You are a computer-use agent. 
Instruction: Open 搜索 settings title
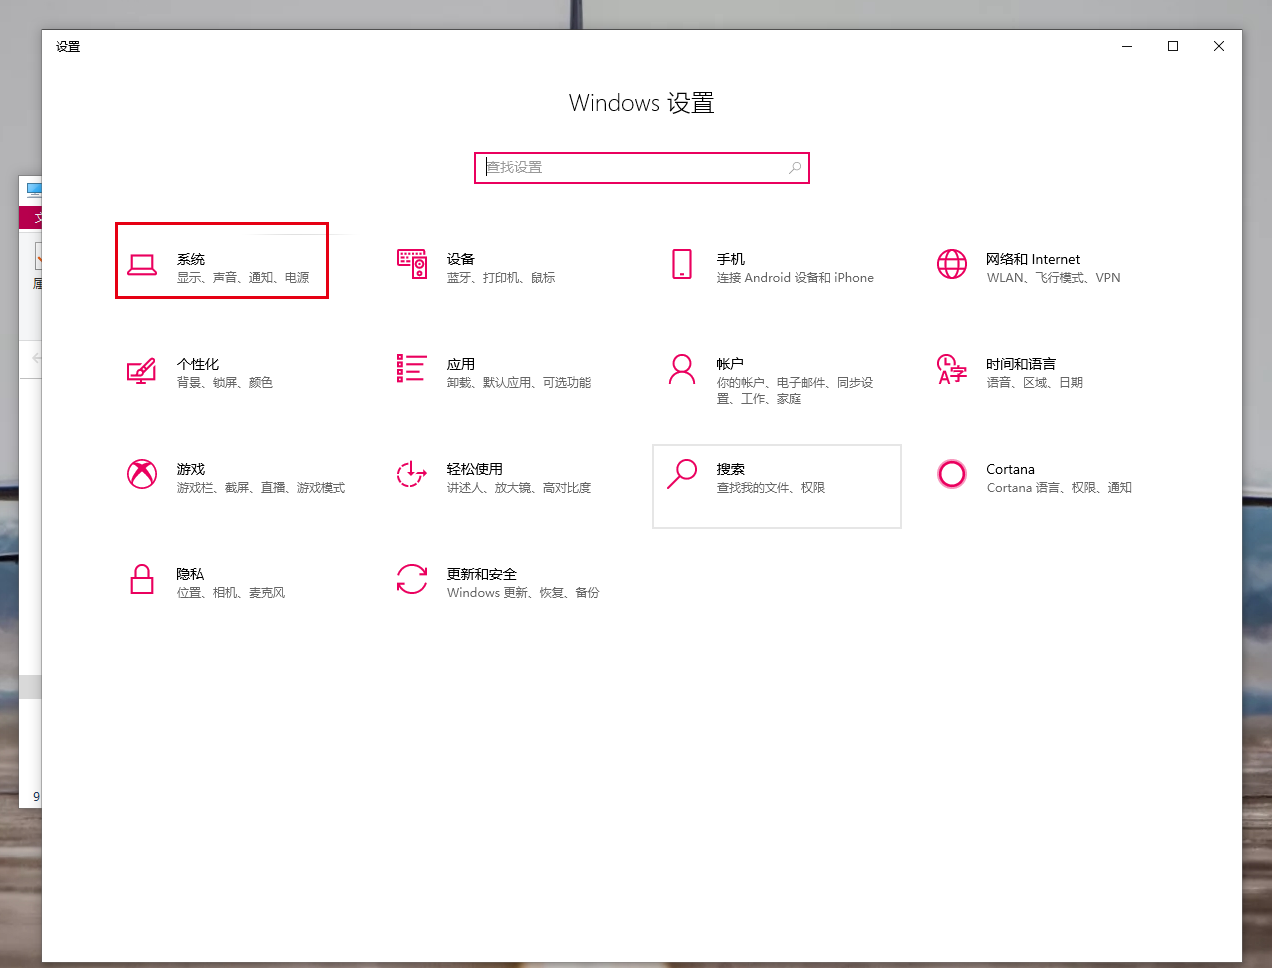pyautogui.click(x=731, y=469)
